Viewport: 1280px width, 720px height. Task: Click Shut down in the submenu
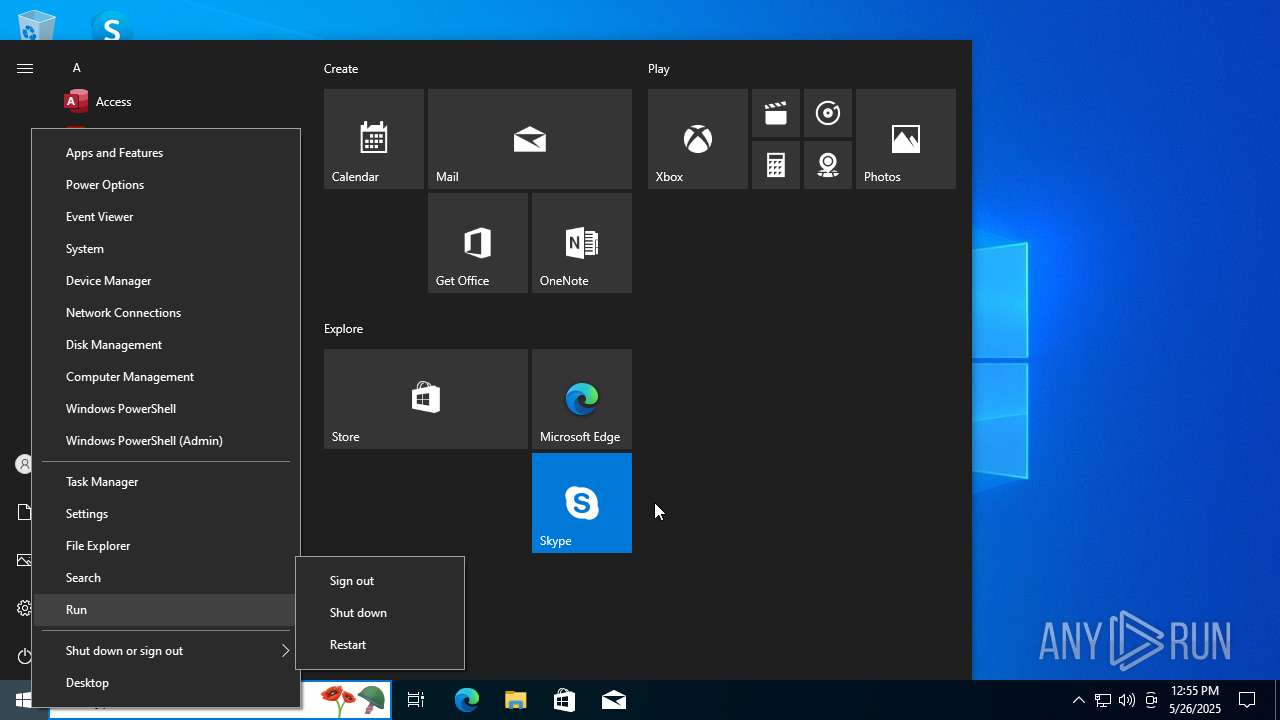coord(380,613)
